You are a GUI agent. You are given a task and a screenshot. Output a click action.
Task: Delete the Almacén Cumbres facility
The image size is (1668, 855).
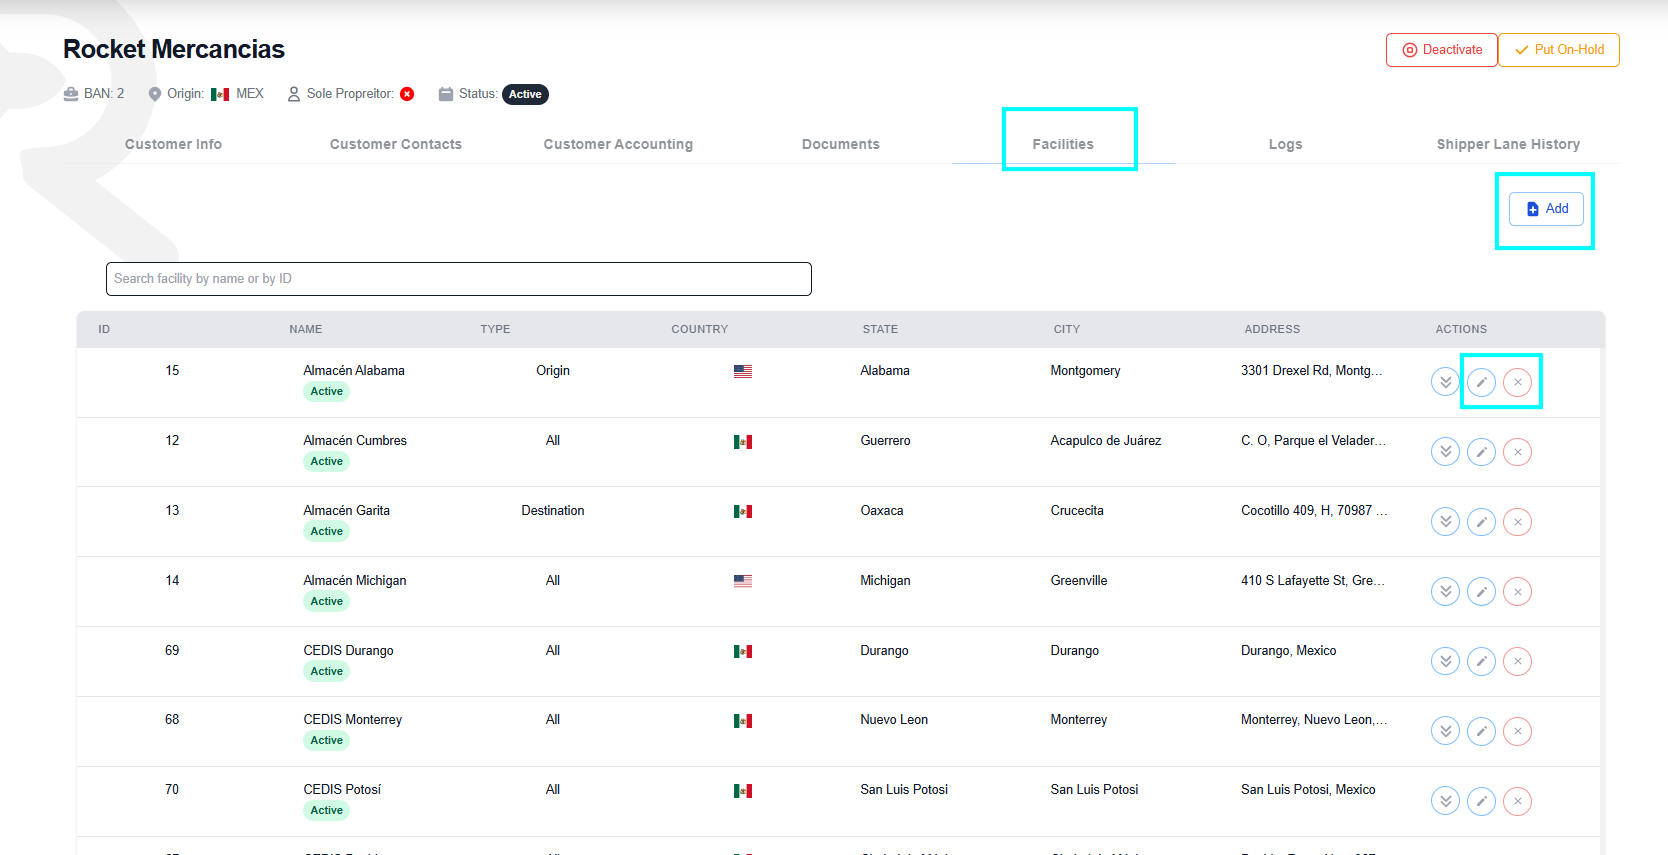[1517, 452]
